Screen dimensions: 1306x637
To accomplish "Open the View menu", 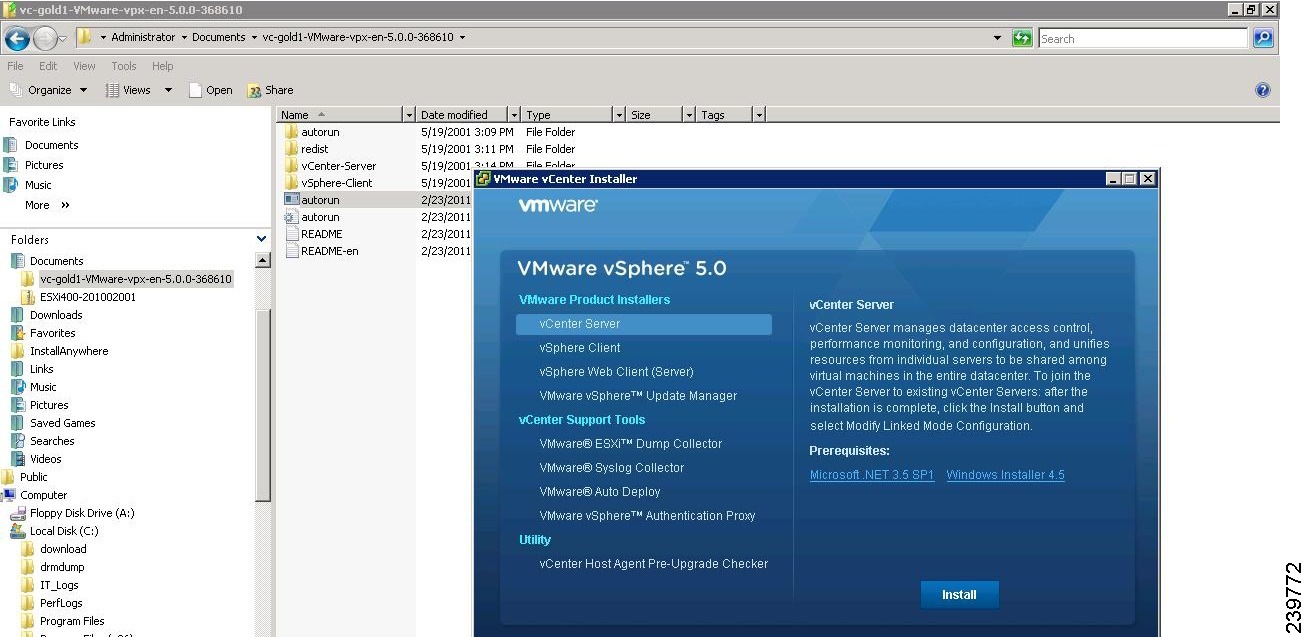I will 84,66.
